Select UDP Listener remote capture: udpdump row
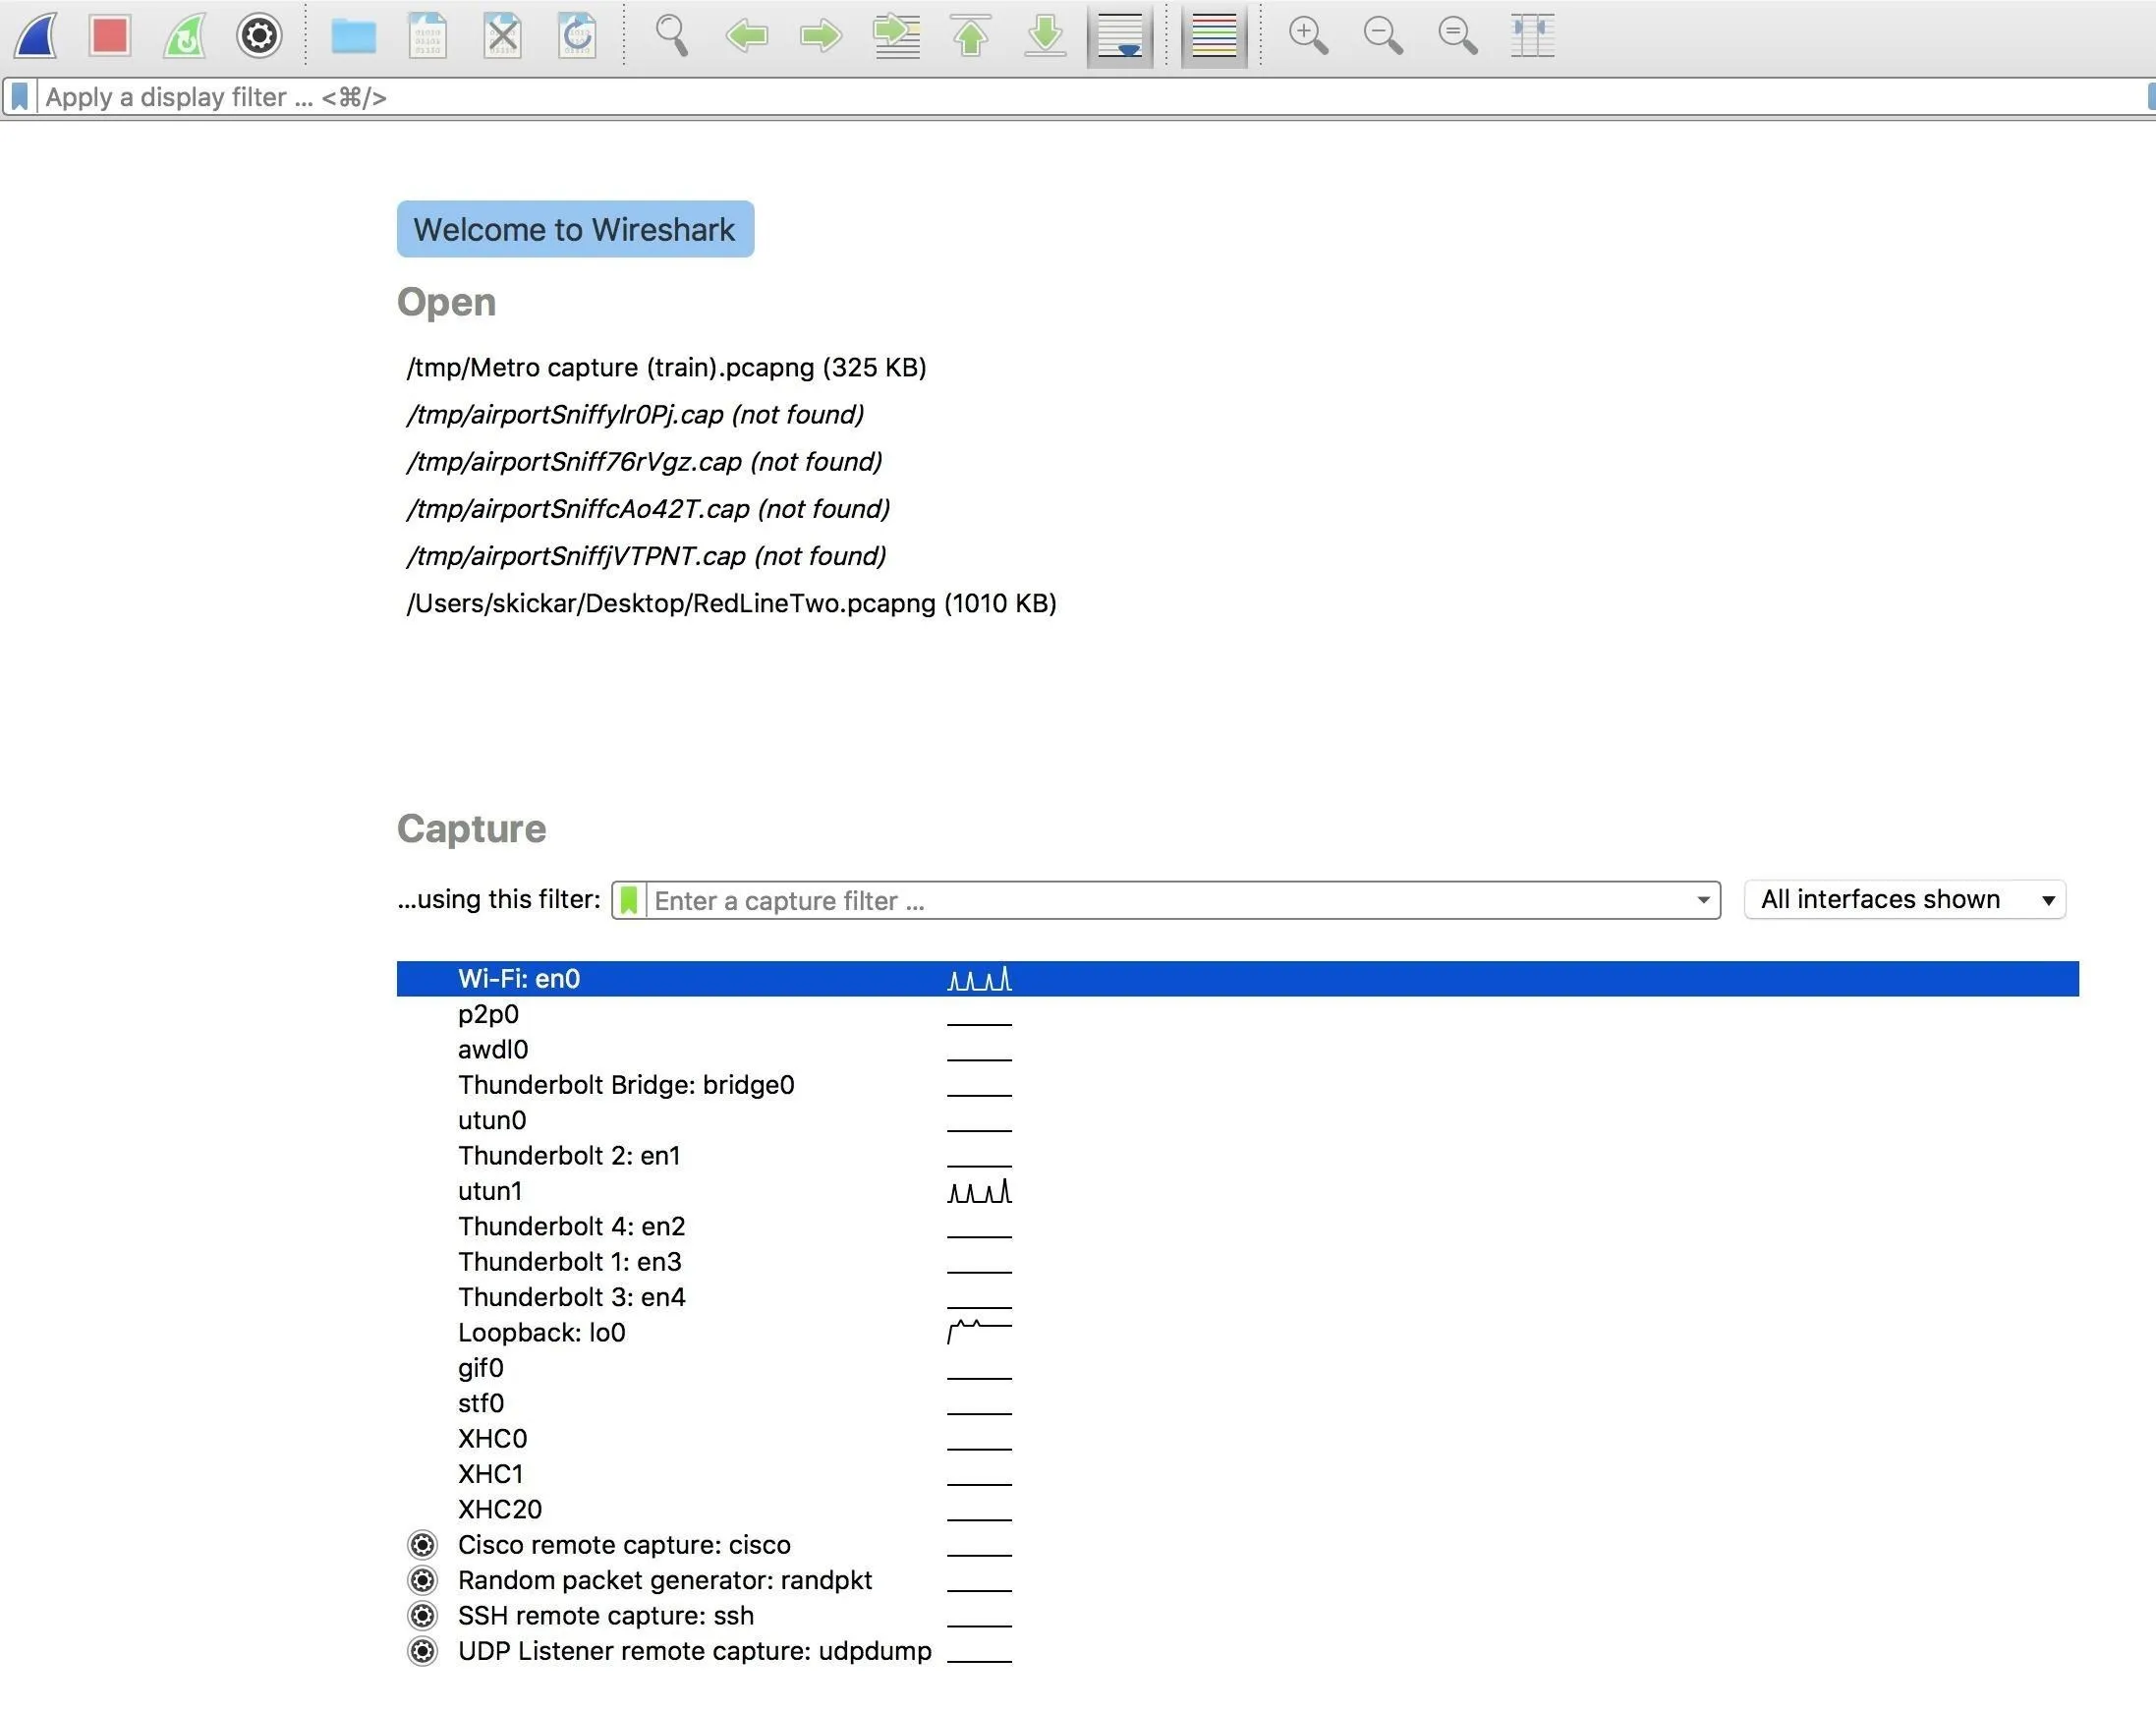This screenshot has height=1712, width=2156. click(x=1238, y=1651)
